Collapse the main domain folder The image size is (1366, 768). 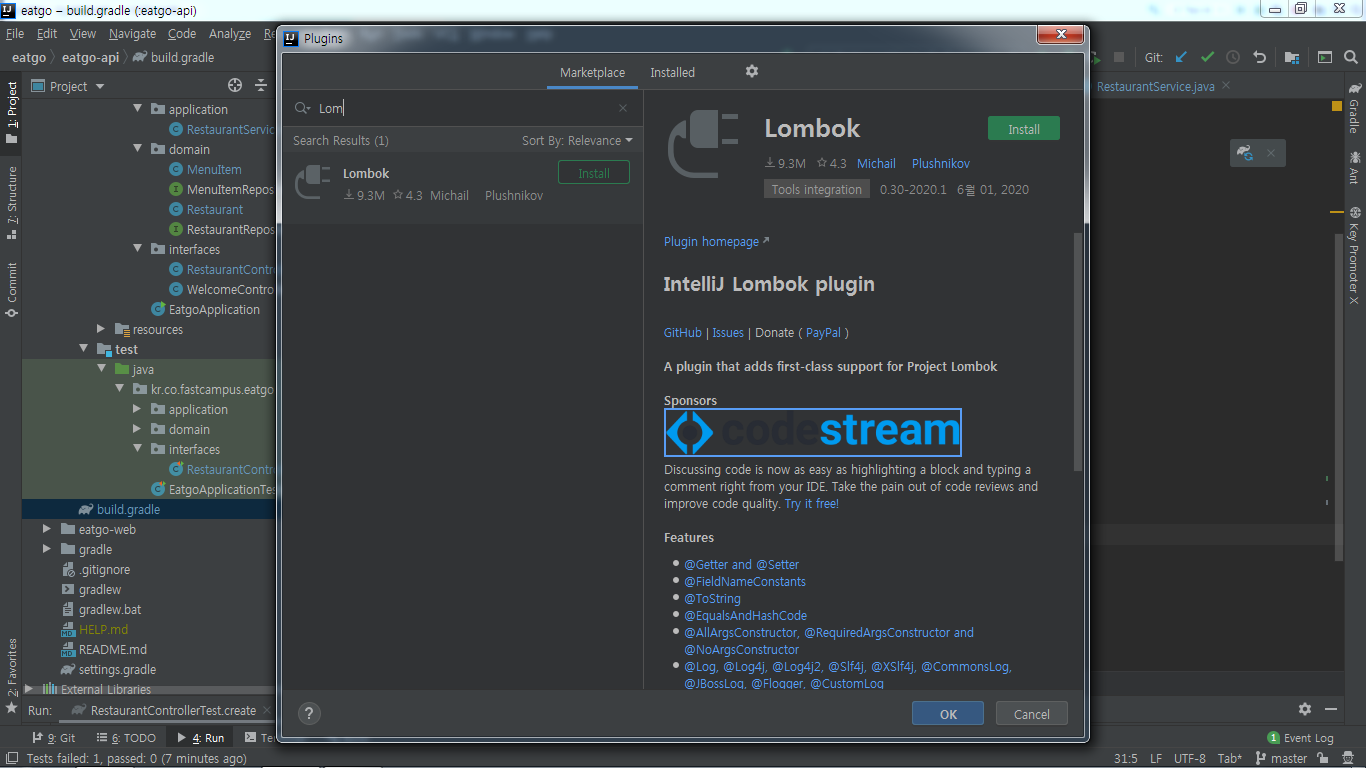coord(138,149)
